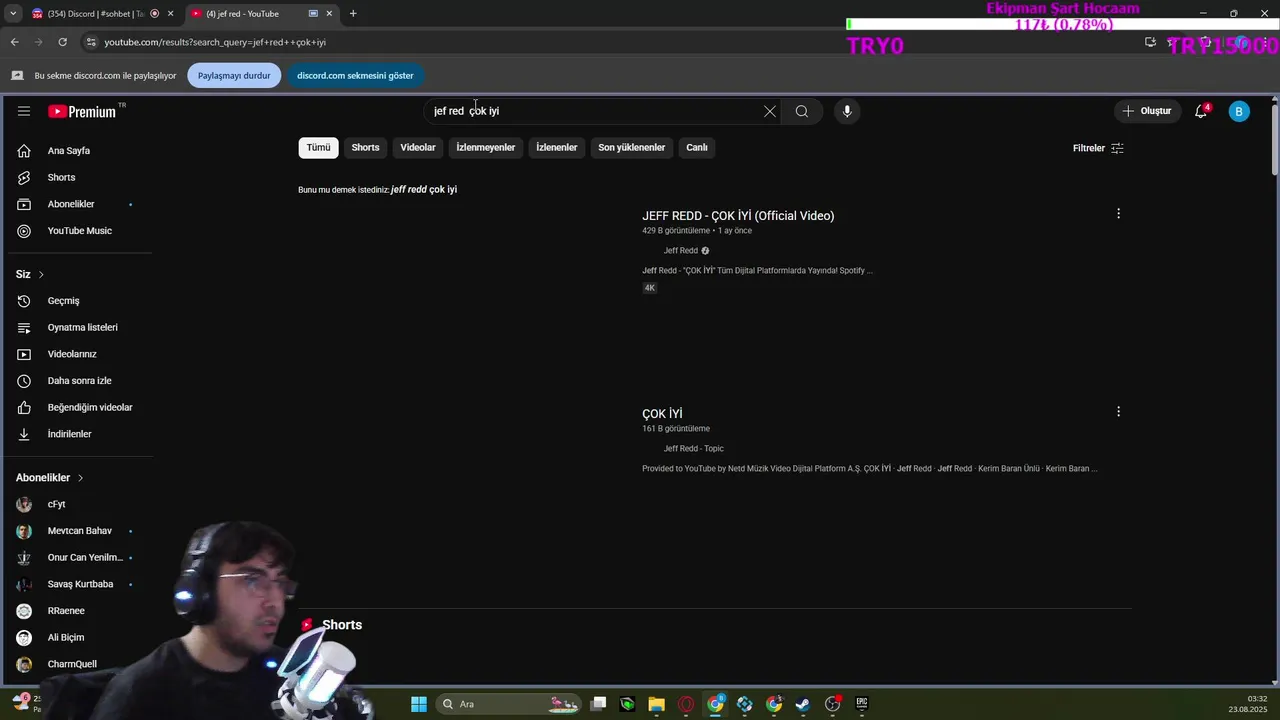Go to YouTube Premium home logo
1280x720 pixels.
[x=82, y=111]
